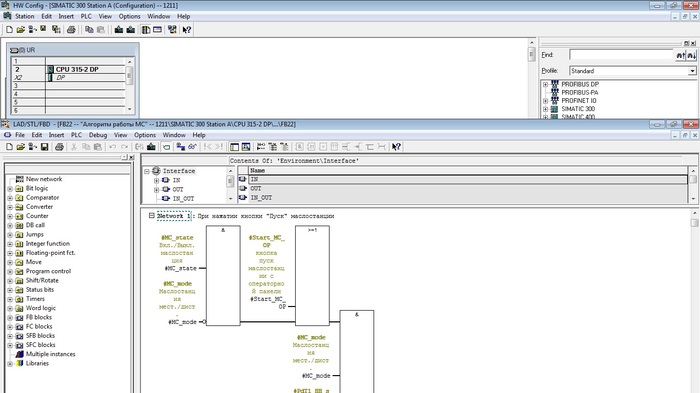Collapse Interface root node
This screenshot has width=700, height=393.
[146, 171]
